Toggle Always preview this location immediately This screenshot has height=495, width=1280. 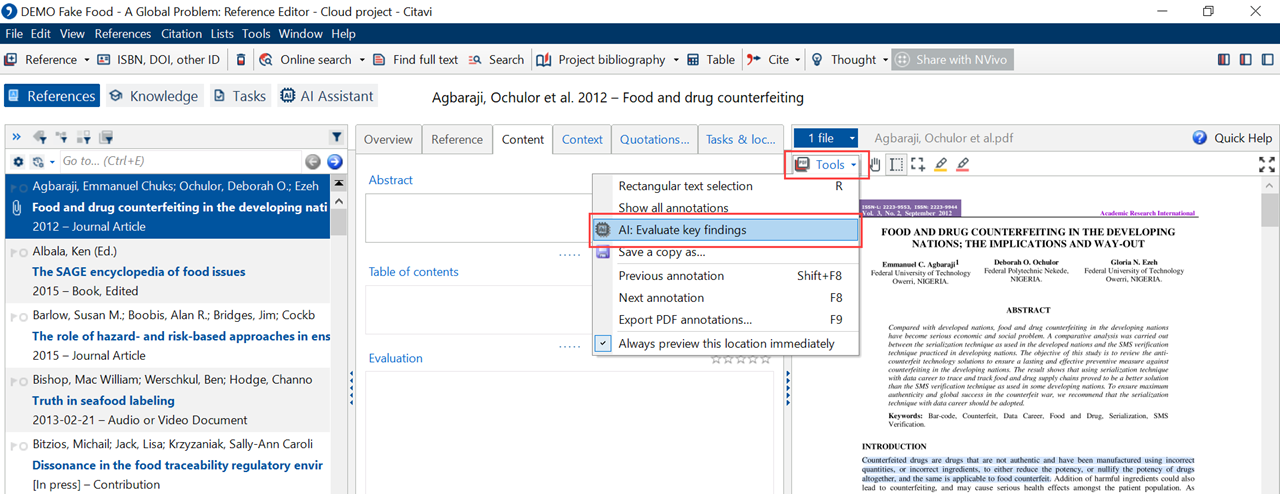click(602, 343)
